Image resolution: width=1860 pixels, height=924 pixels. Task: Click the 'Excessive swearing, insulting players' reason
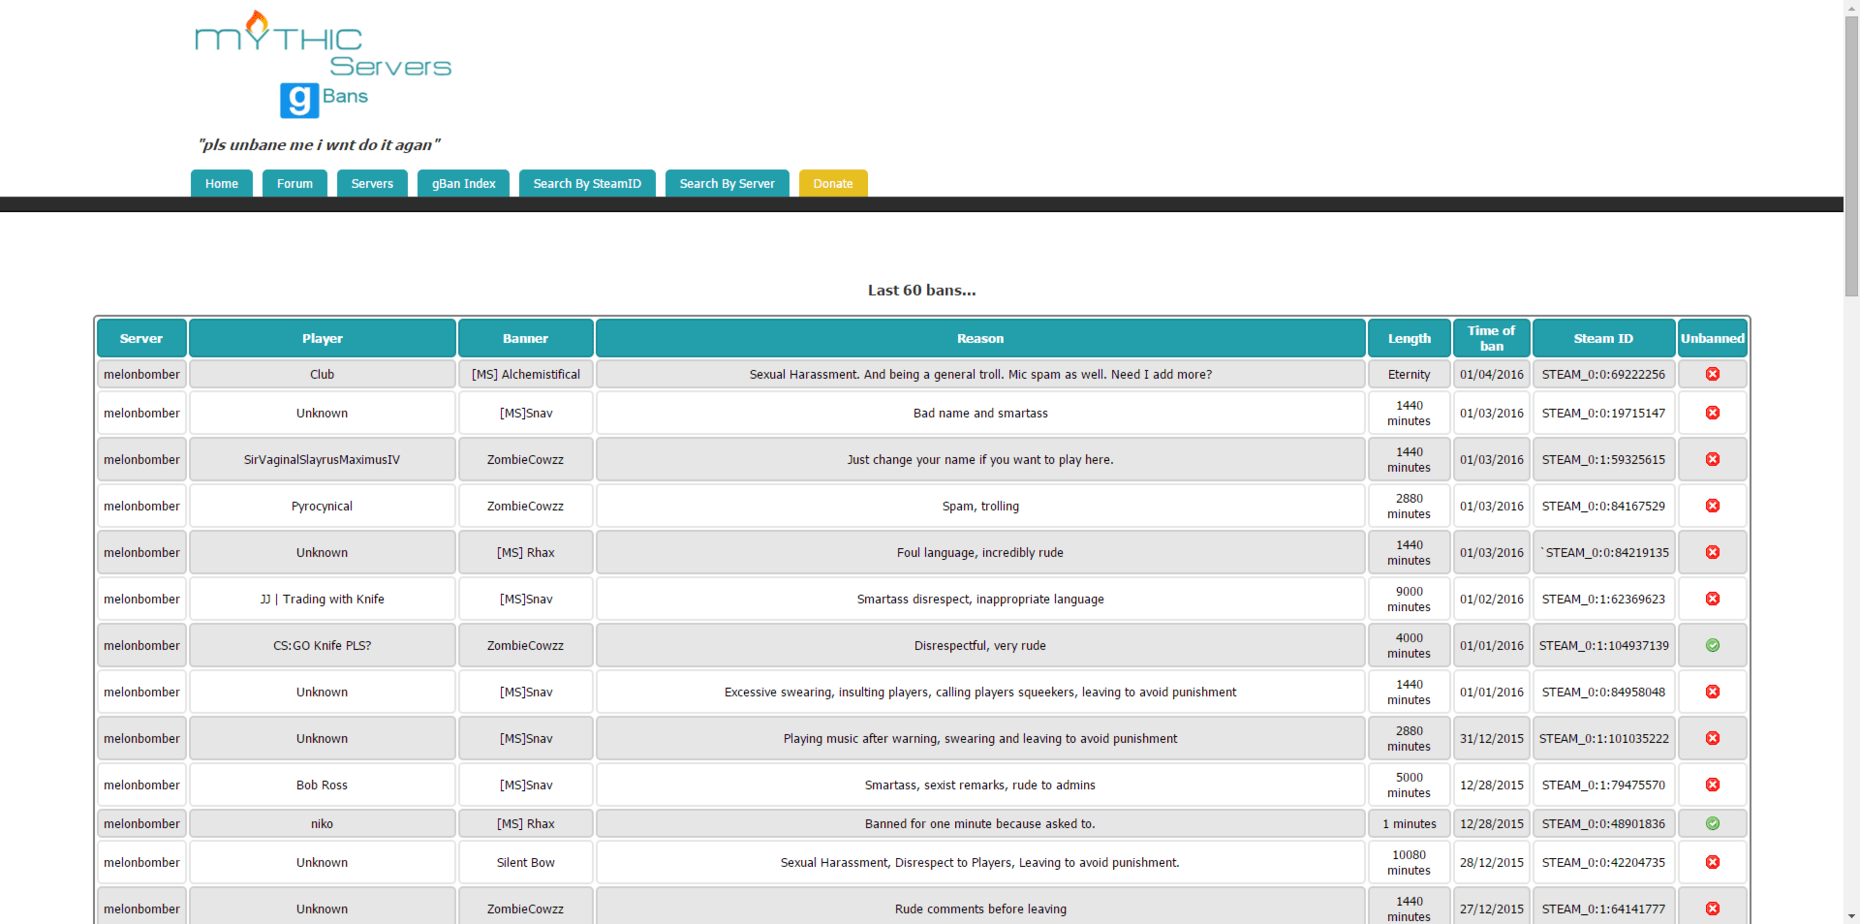click(980, 692)
